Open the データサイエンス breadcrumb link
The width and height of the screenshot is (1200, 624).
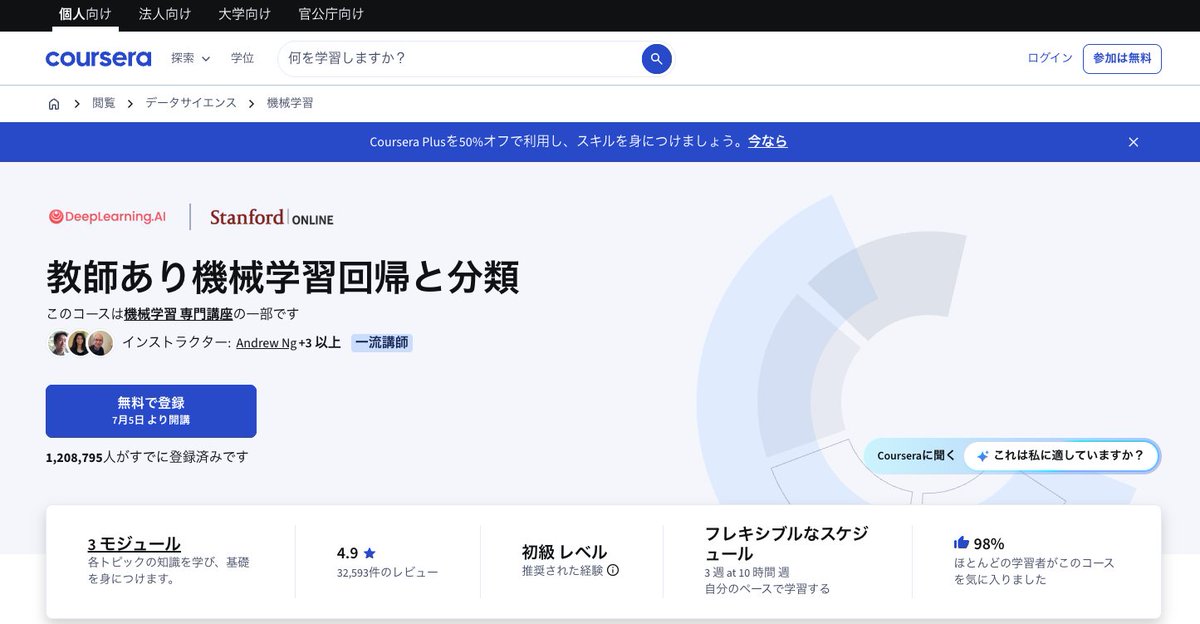pyautogui.click(x=191, y=103)
